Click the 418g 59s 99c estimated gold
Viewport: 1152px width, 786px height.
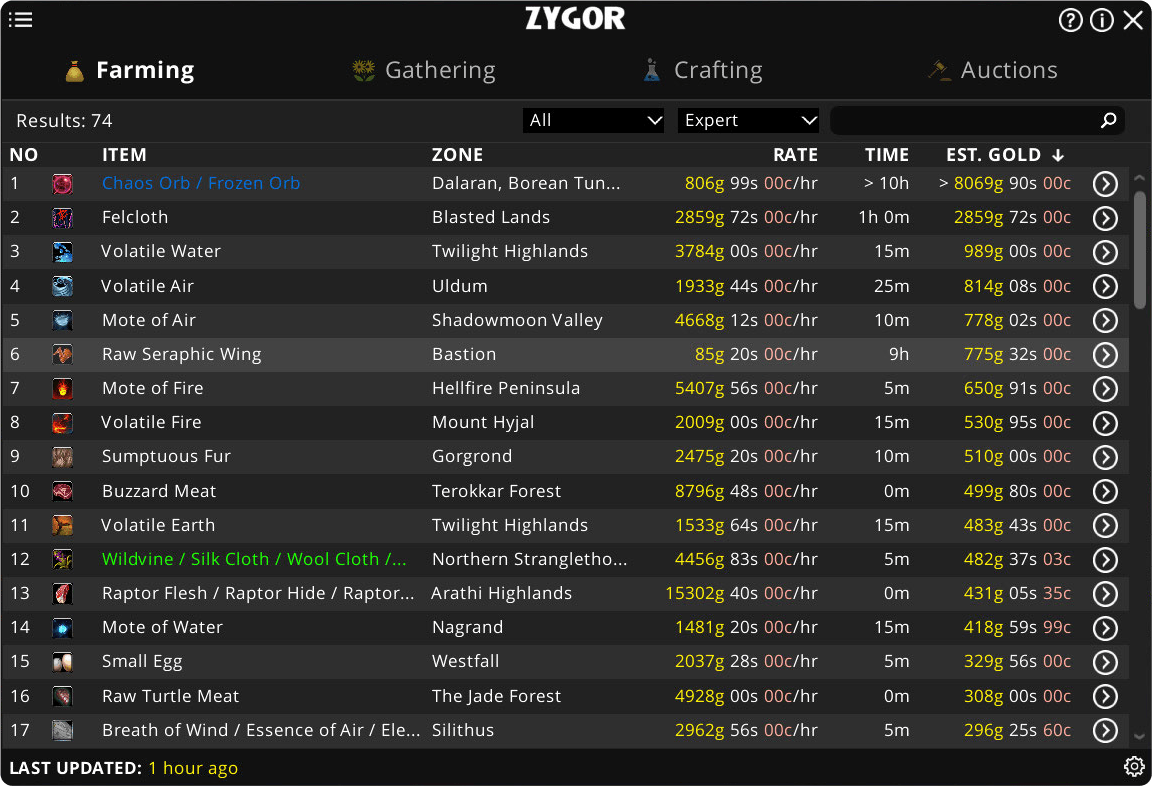(1017, 627)
